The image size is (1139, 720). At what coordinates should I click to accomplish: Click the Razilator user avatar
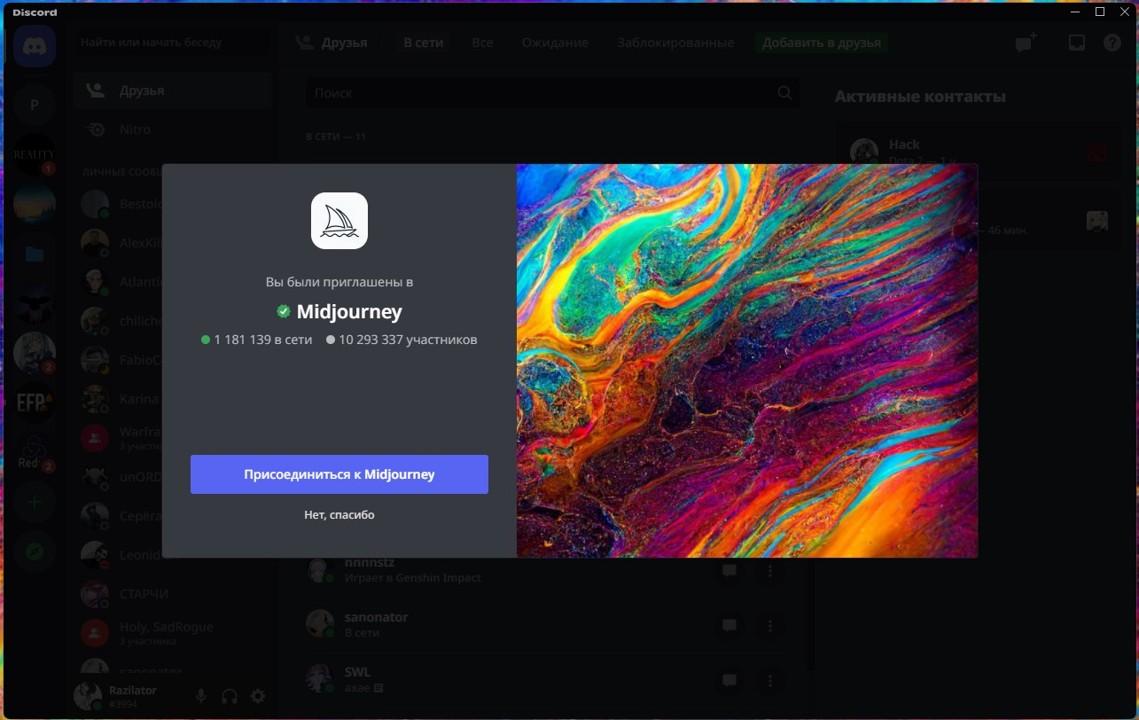pyautogui.click(x=88, y=695)
